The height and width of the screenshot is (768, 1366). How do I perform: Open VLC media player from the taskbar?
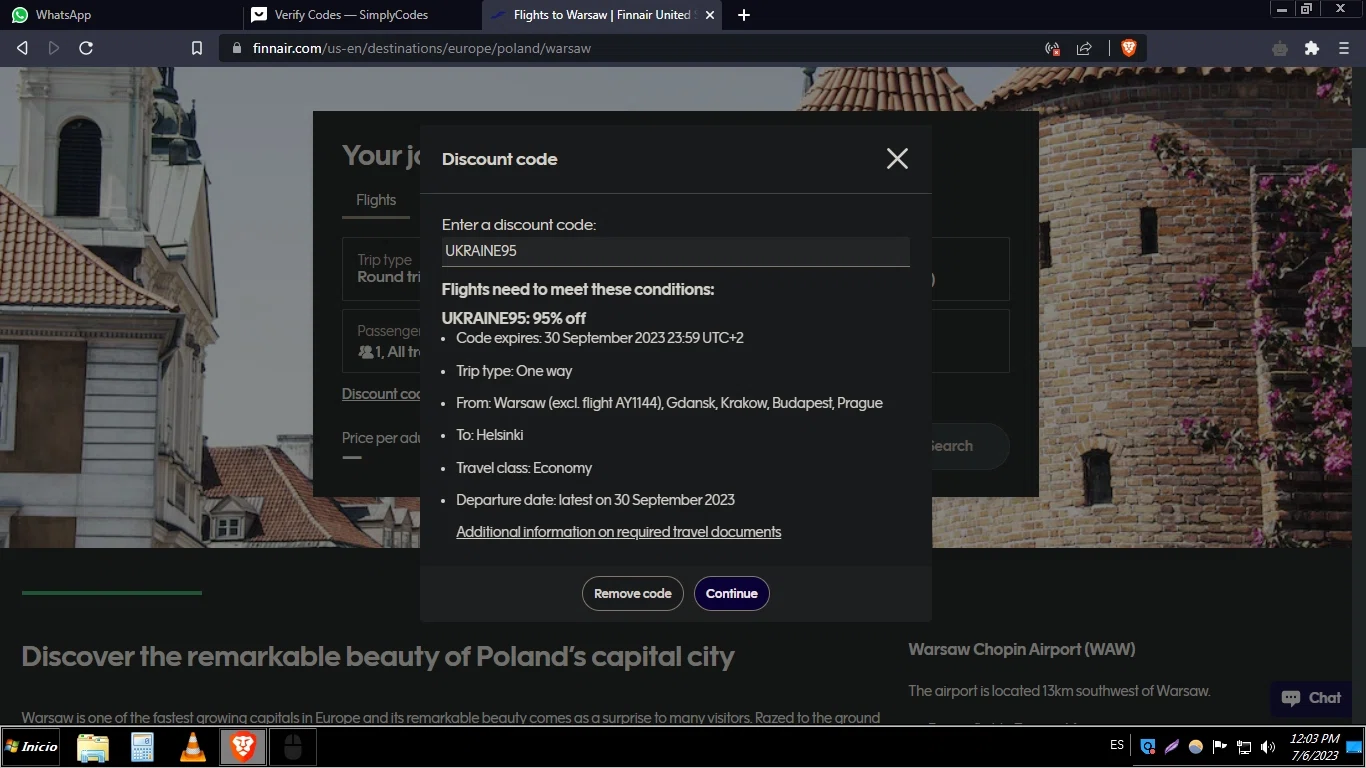point(192,747)
